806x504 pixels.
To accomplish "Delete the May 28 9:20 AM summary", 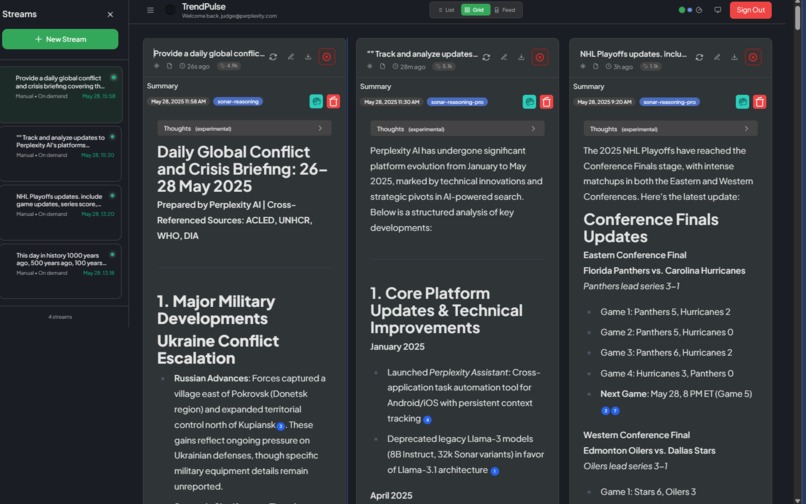I will [760, 102].
